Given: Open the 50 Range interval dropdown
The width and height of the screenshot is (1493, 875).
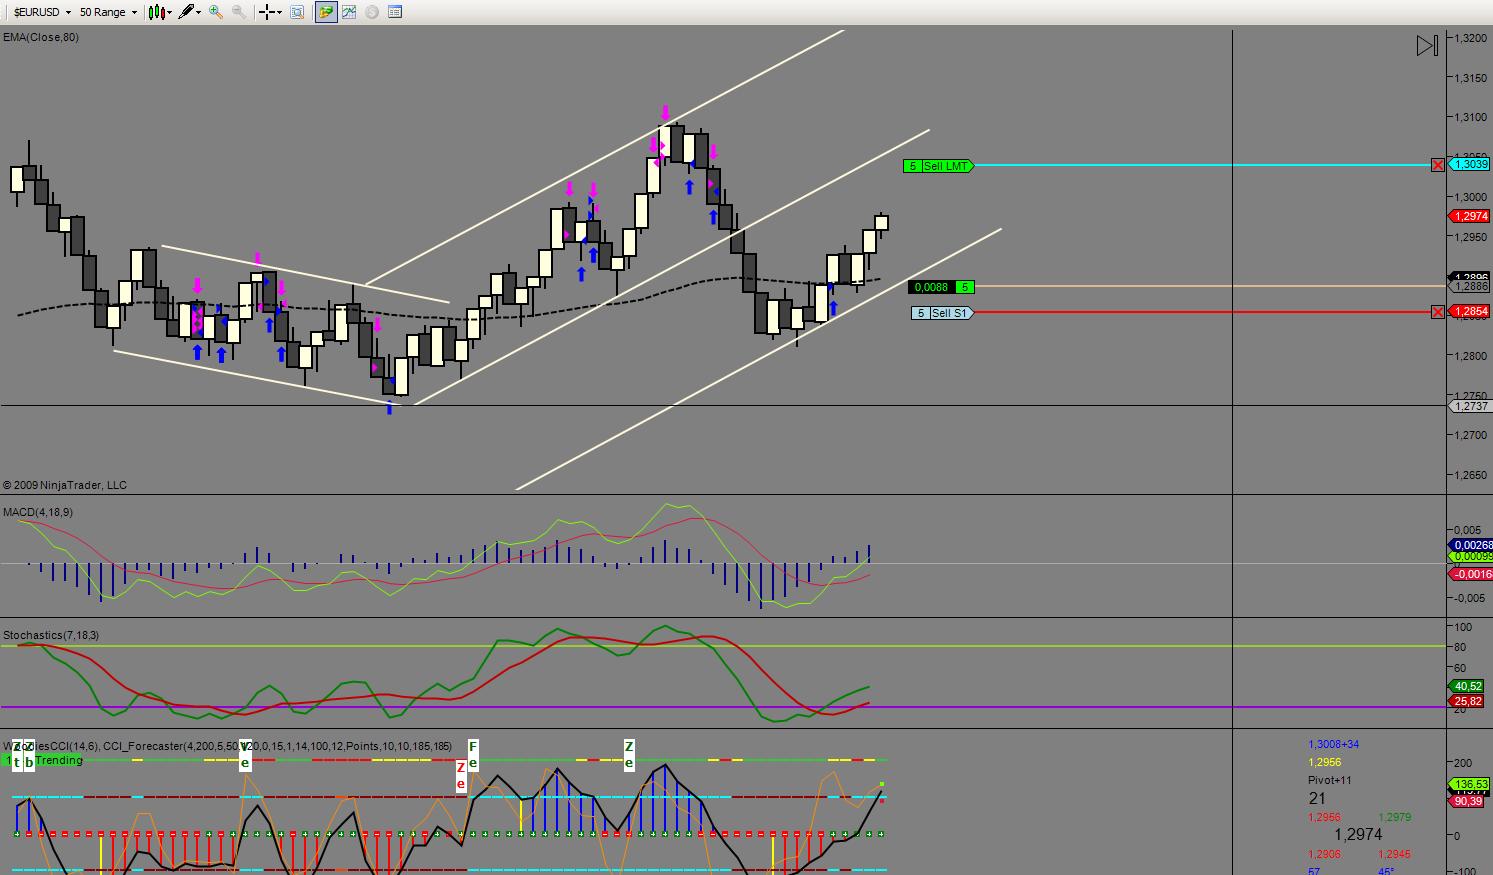Looking at the screenshot, I should [x=108, y=12].
